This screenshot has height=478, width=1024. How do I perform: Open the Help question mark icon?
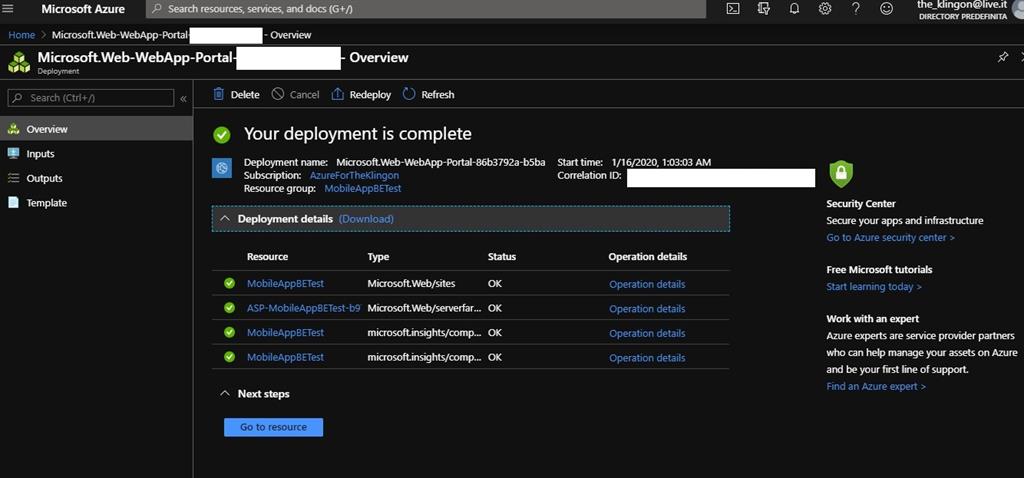tap(856, 9)
